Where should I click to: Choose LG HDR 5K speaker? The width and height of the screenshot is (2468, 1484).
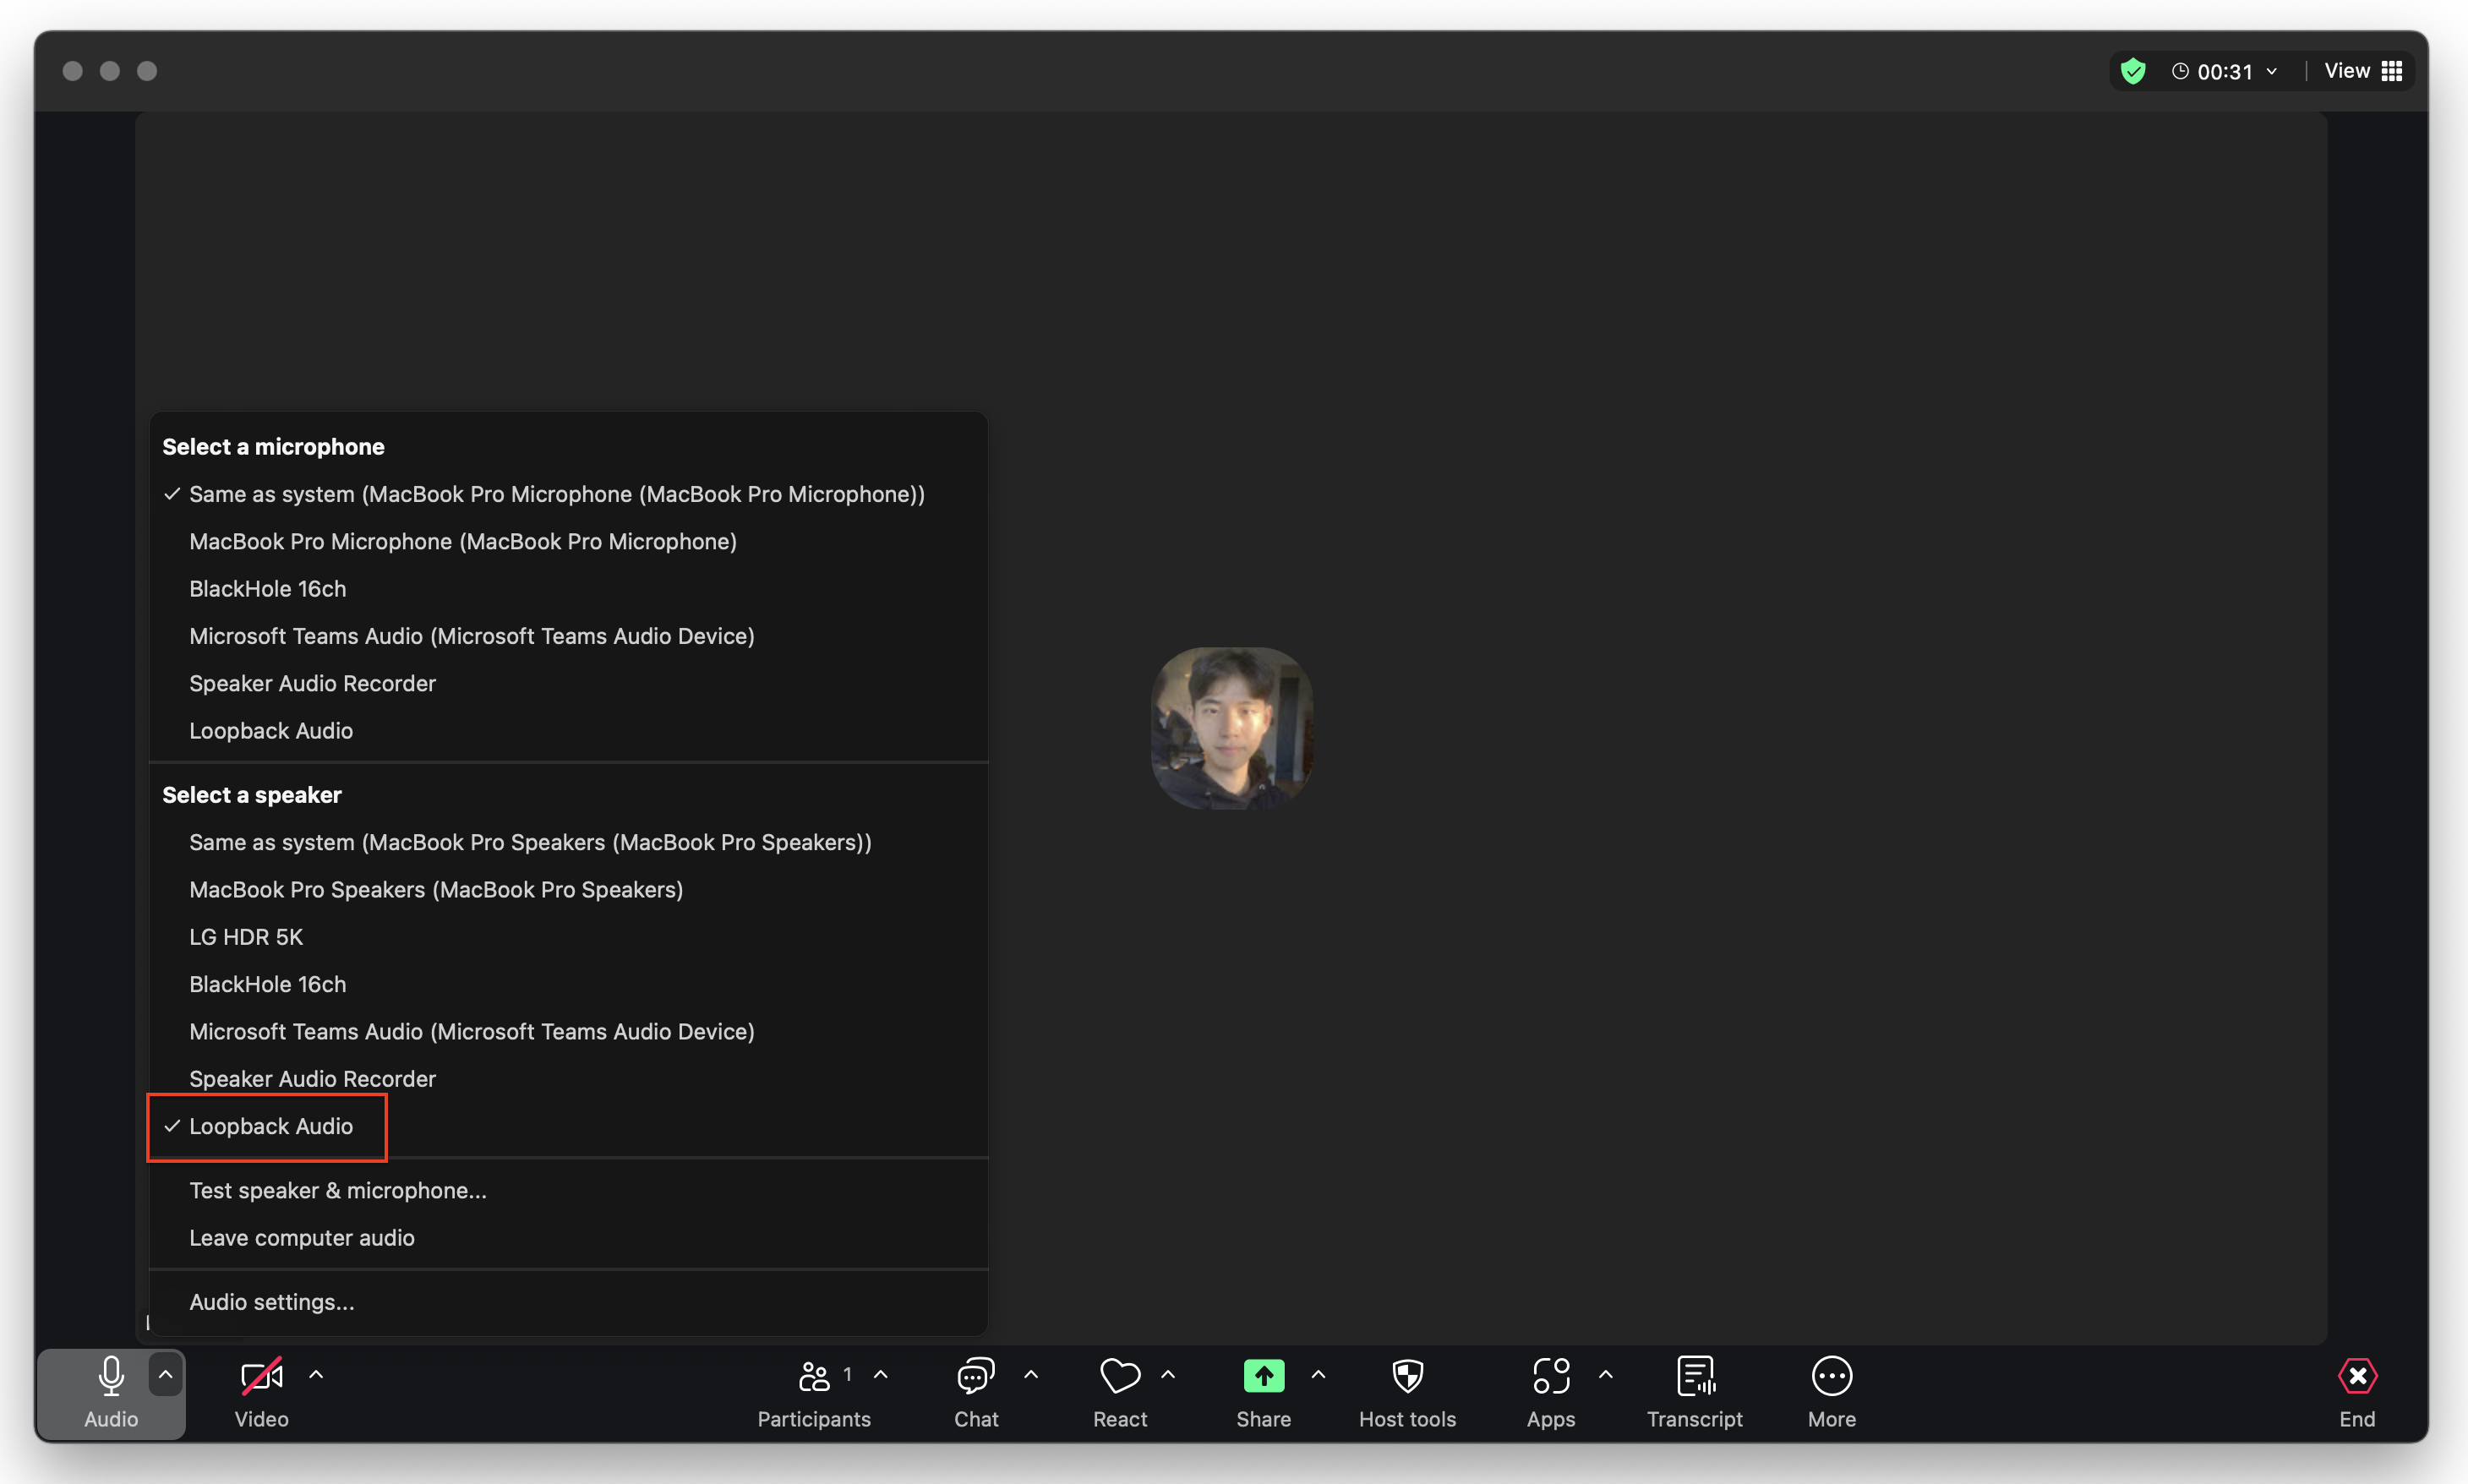(246, 937)
